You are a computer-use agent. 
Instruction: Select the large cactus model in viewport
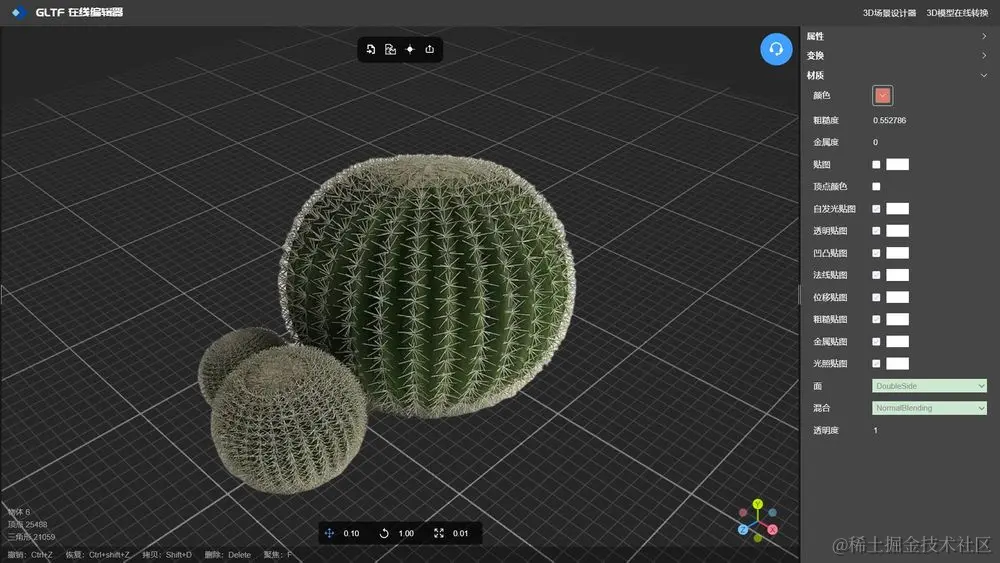(x=429, y=284)
